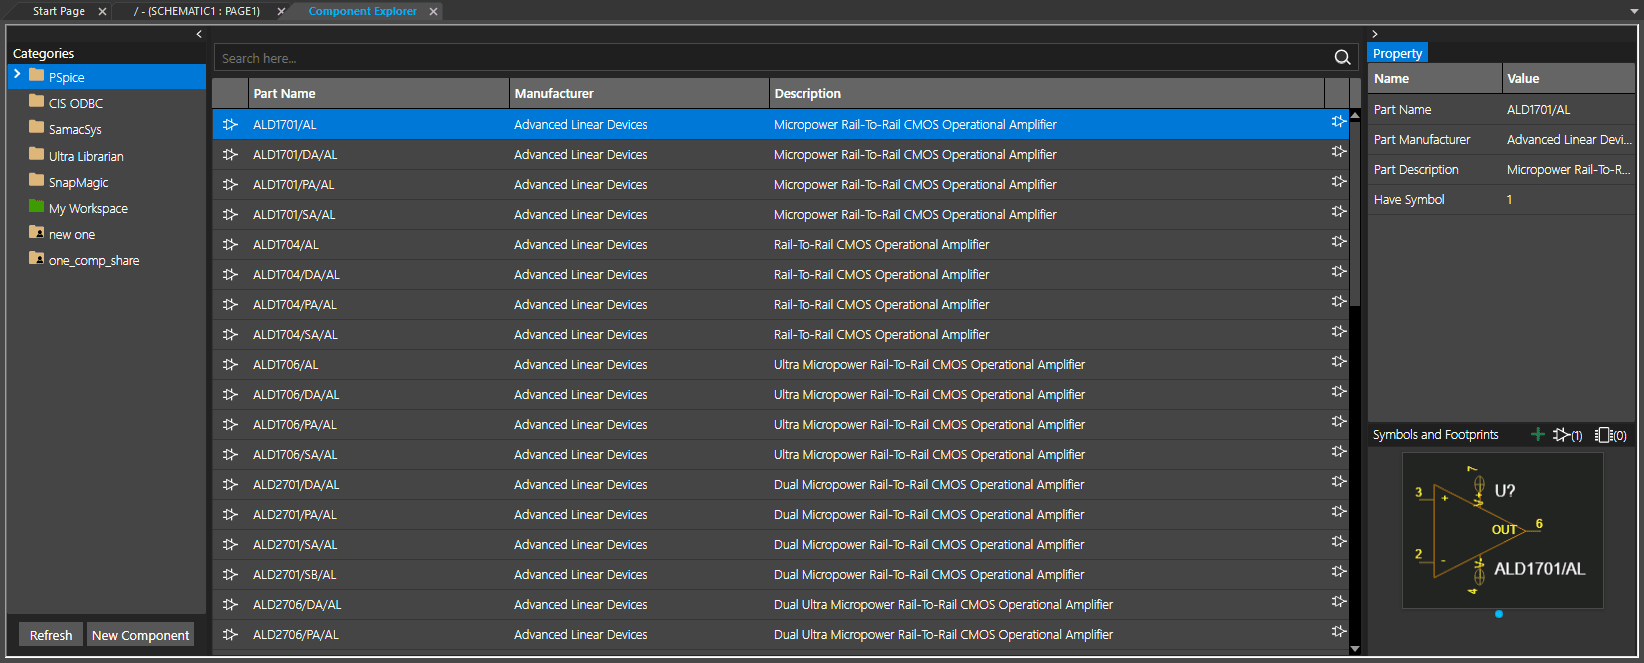Click the place-symbol icon at right of ALD2701/PA/AL row
The image size is (1644, 663).
pyautogui.click(x=1338, y=512)
